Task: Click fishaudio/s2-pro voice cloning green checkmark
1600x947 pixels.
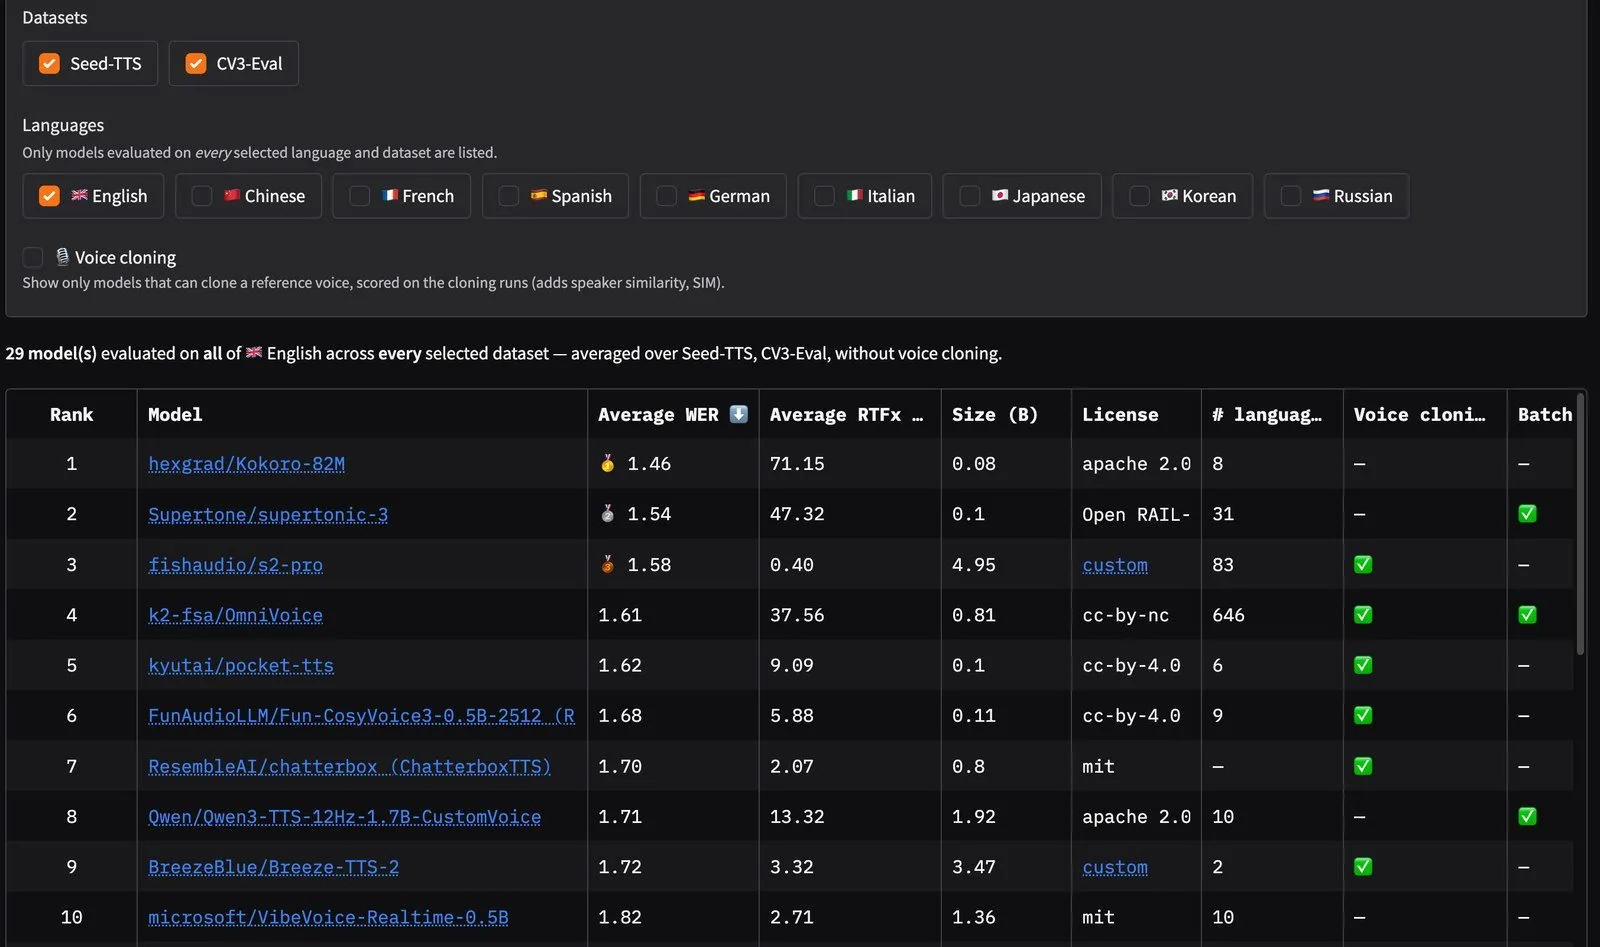Action: point(1363,564)
